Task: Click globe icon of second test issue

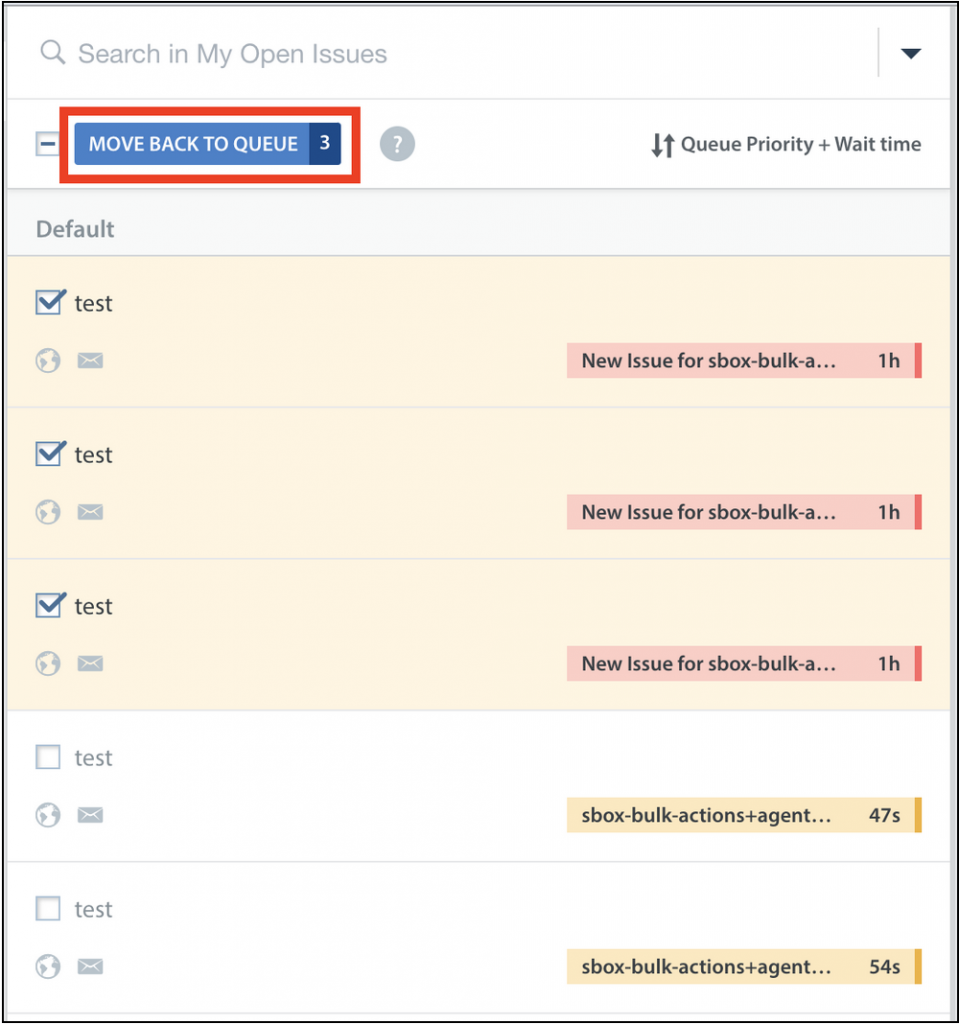Action: pos(48,512)
